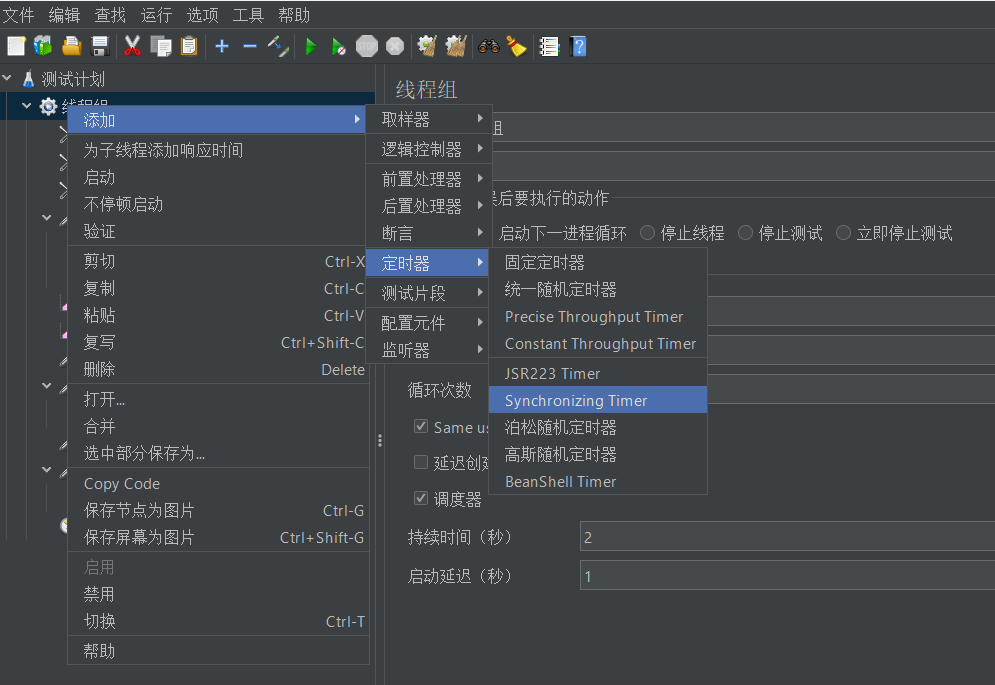Open the 编辑 menu
This screenshot has width=995, height=685.
[64, 15]
